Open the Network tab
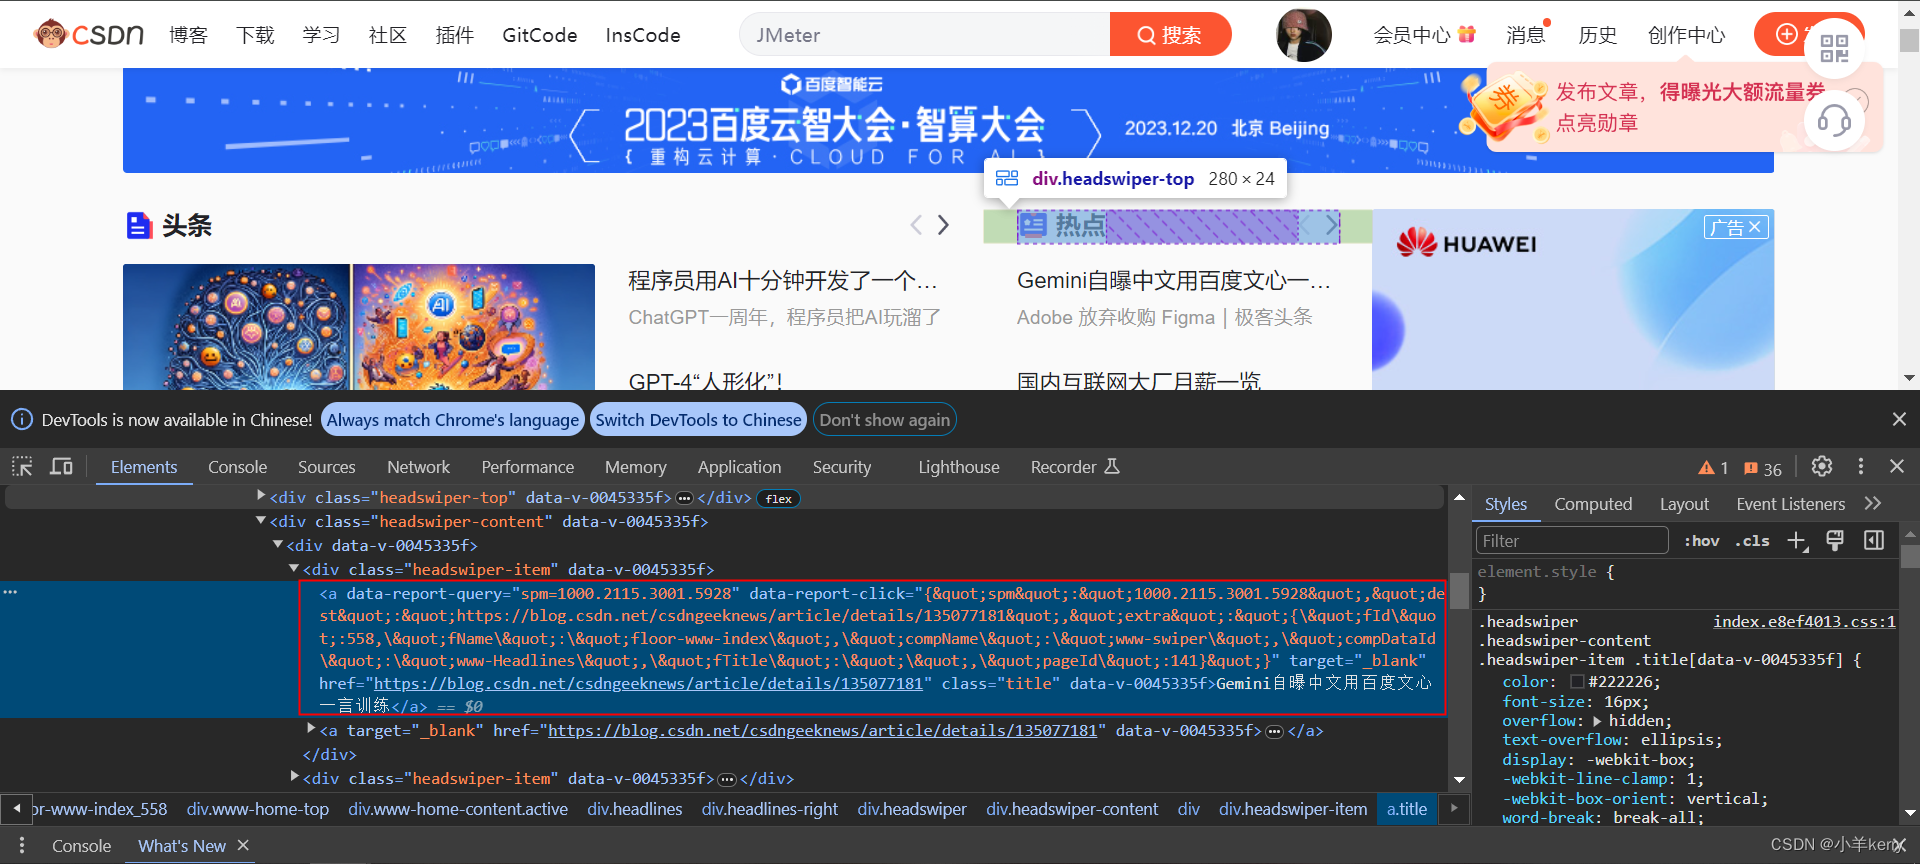The width and height of the screenshot is (1920, 864). [418, 467]
